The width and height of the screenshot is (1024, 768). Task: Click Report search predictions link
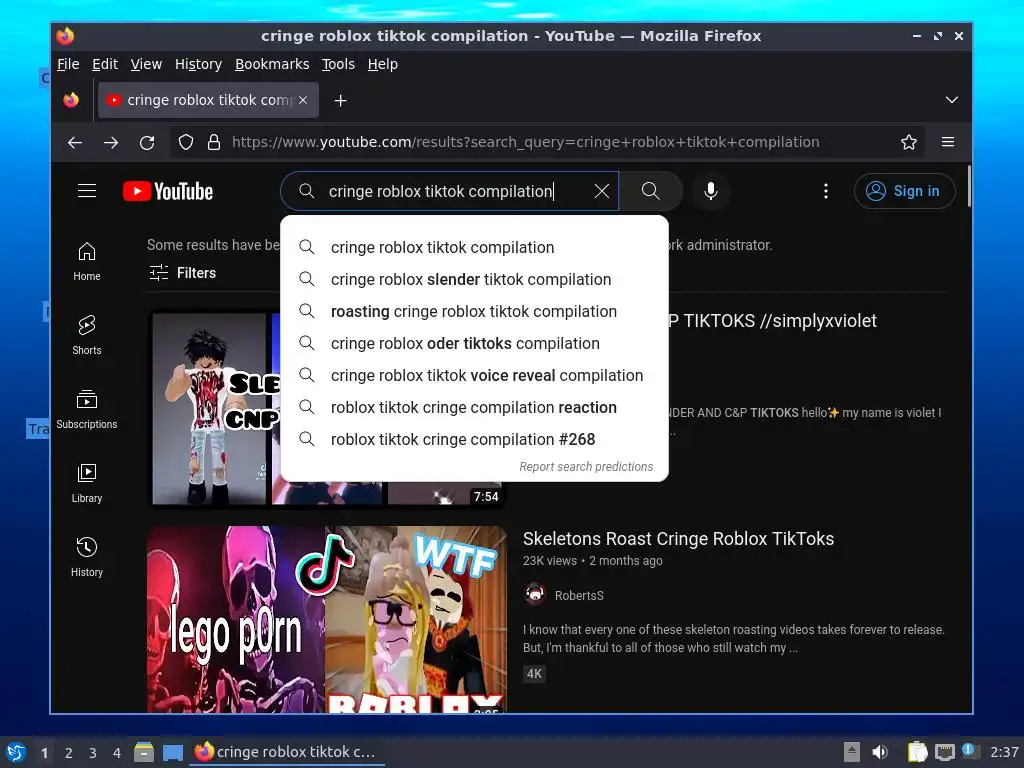[586, 466]
